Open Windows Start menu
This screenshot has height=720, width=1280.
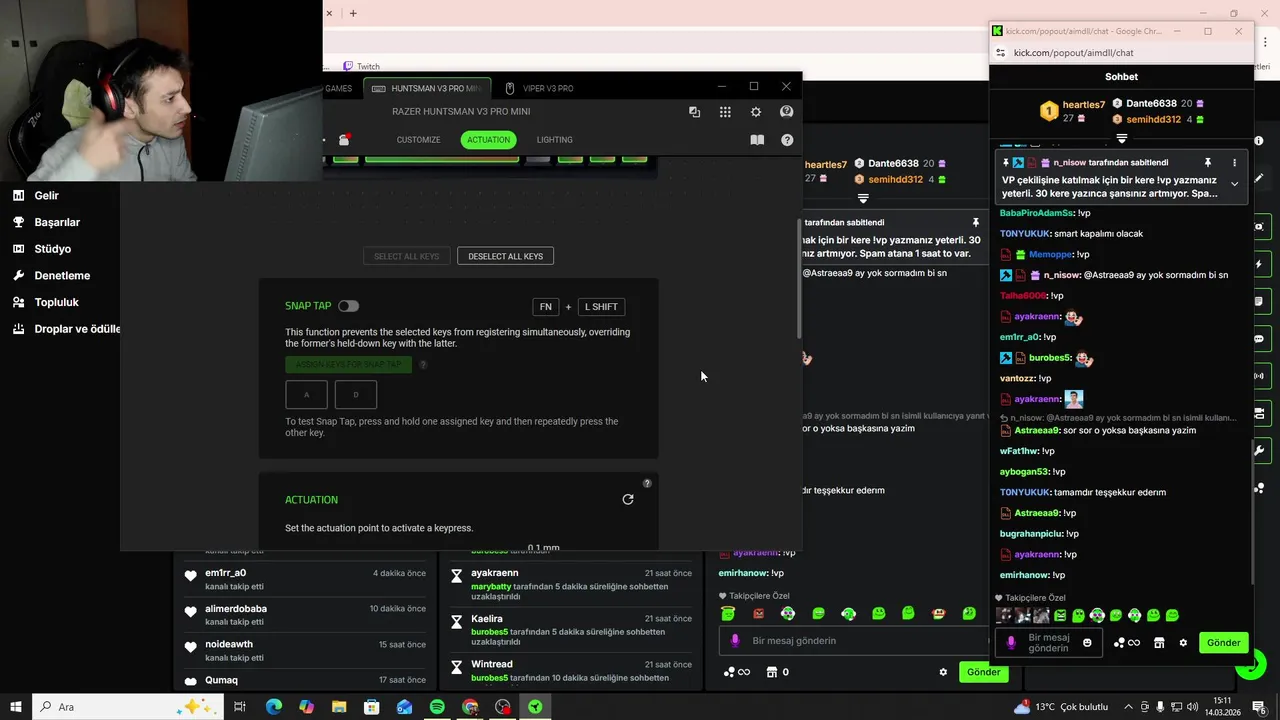point(16,707)
